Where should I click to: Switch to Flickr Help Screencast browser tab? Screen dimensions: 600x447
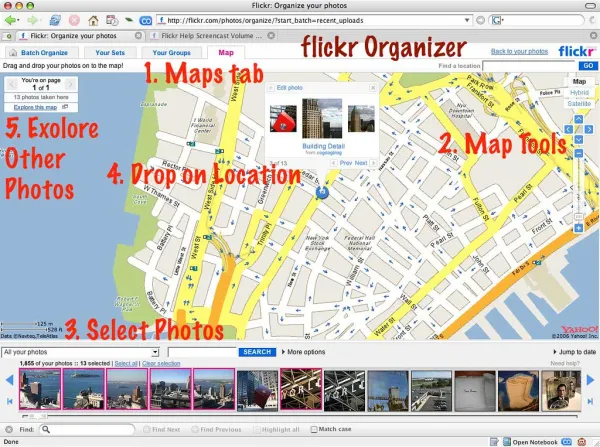click(212, 36)
